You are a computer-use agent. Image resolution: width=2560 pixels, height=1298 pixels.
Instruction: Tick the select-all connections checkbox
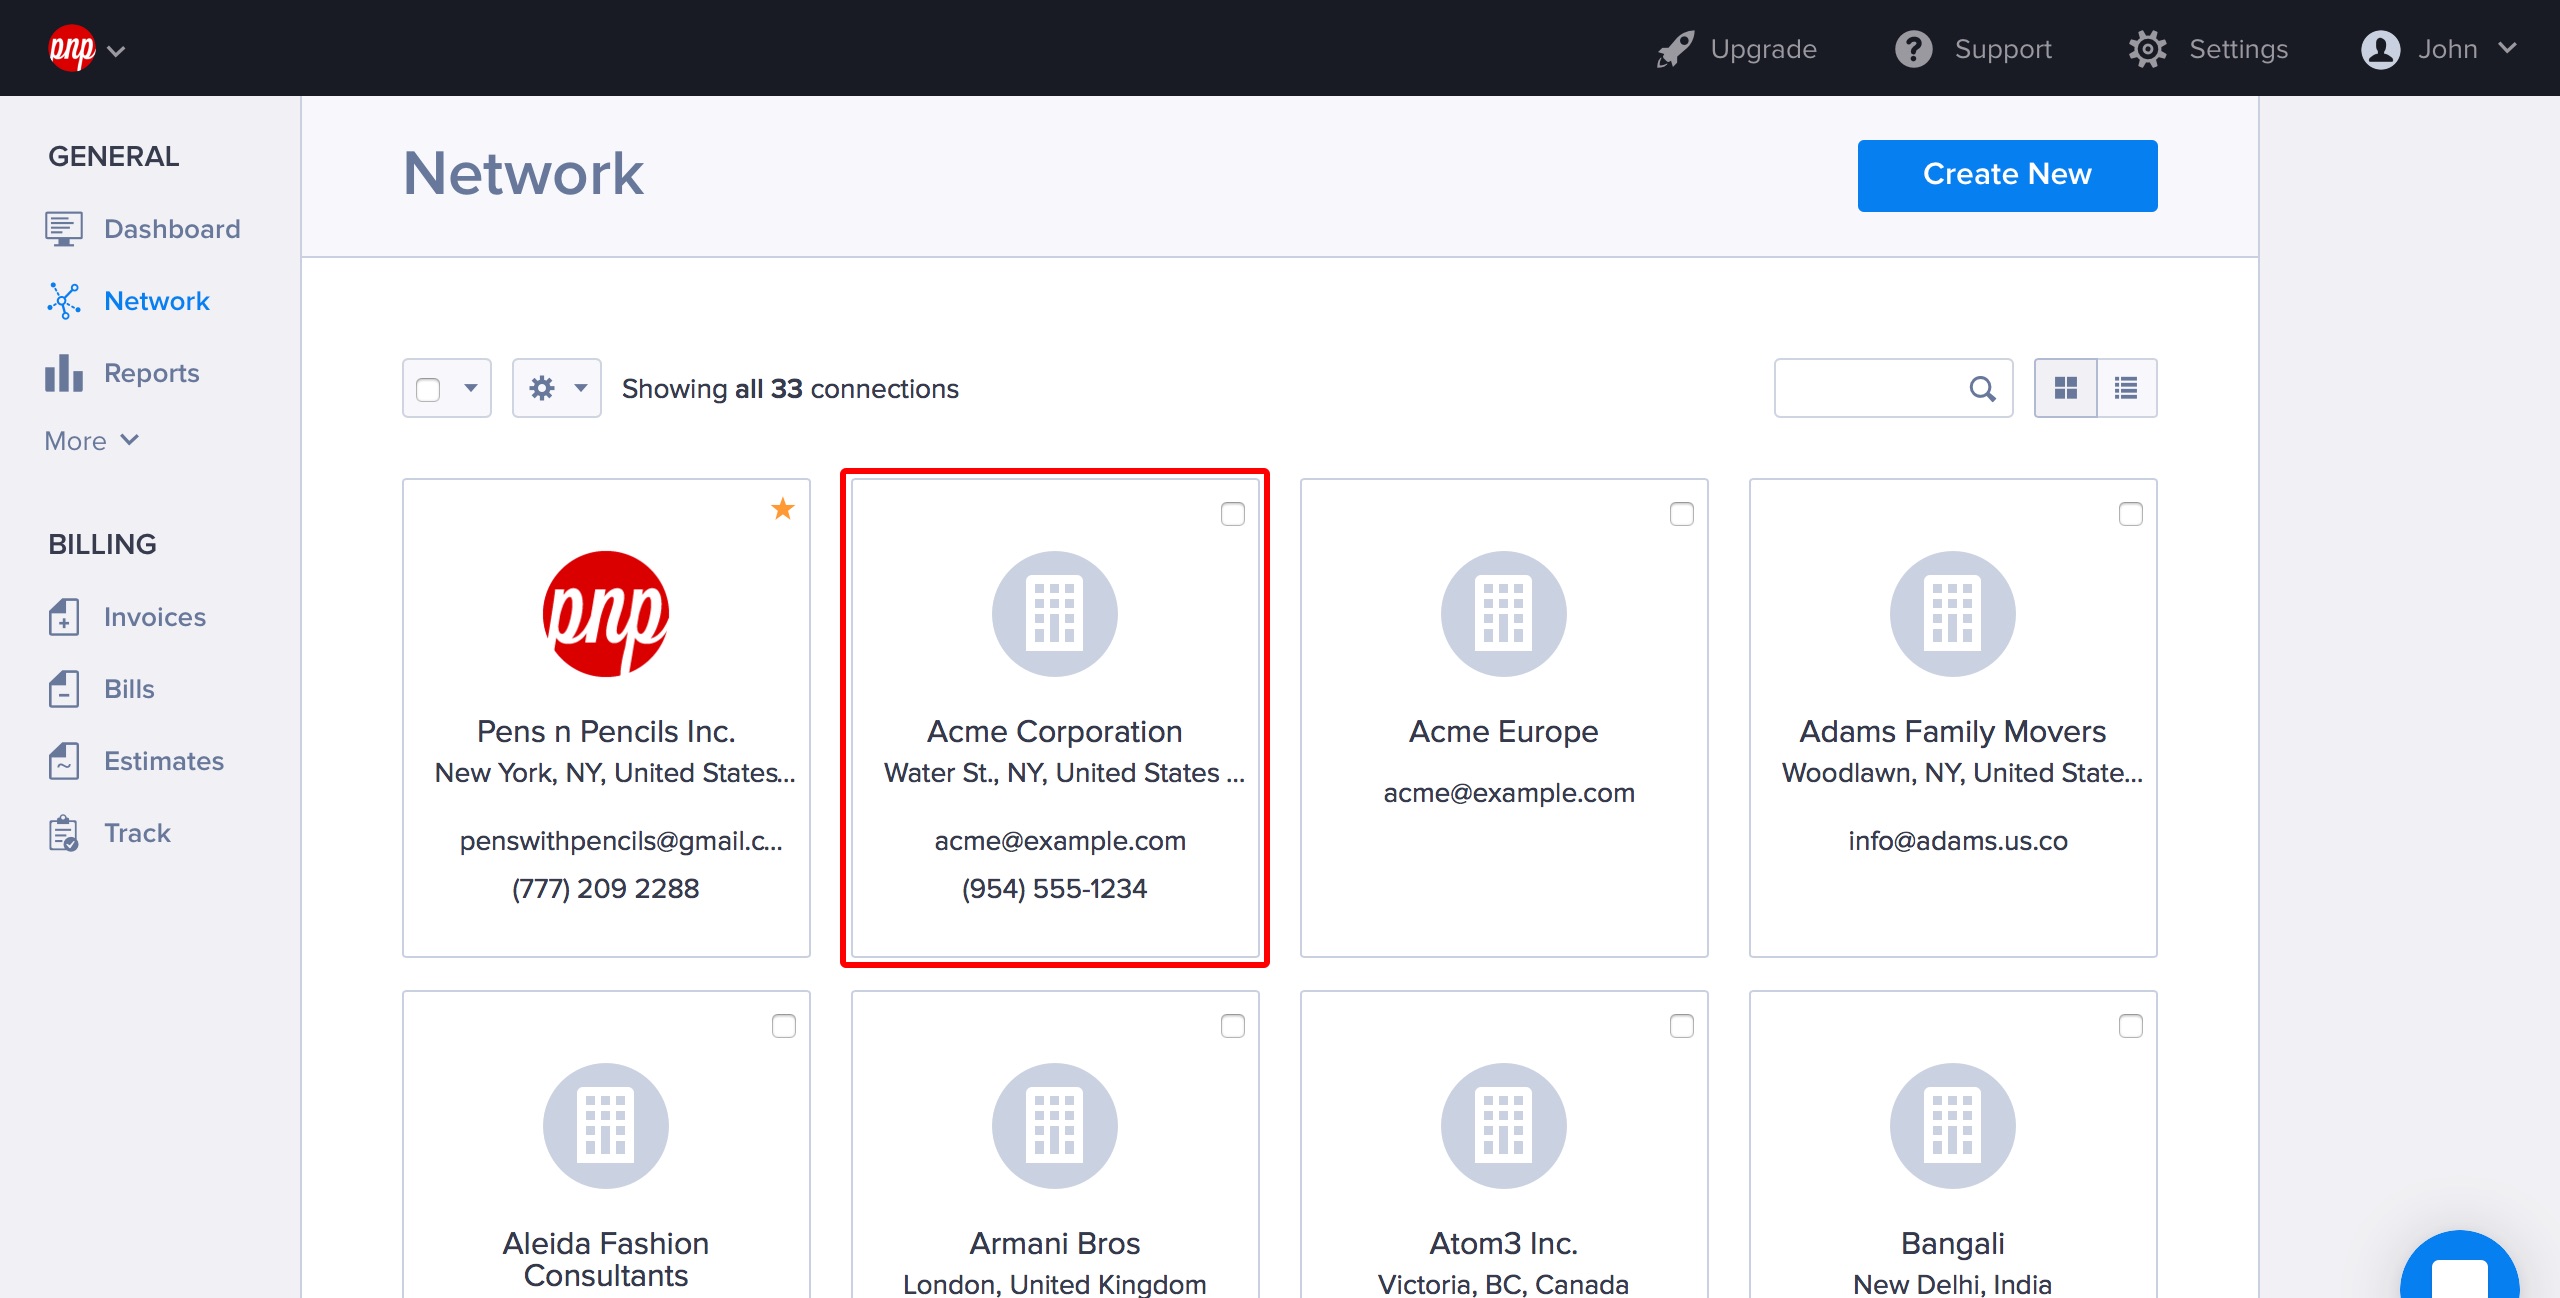pos(428,389)
